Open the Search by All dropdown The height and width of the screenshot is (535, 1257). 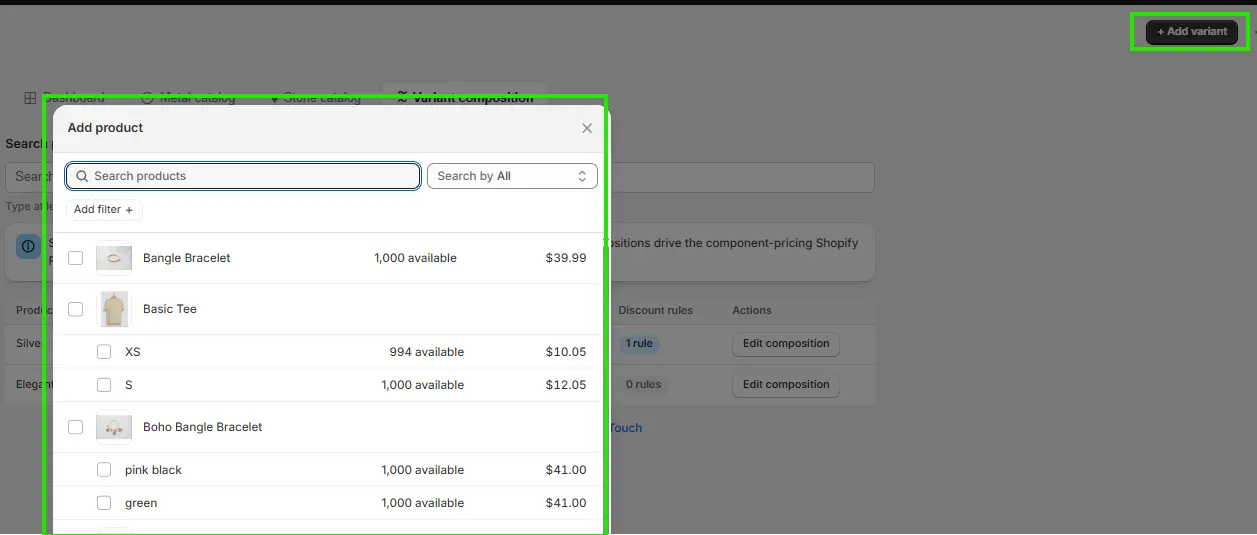click(512, 176)
